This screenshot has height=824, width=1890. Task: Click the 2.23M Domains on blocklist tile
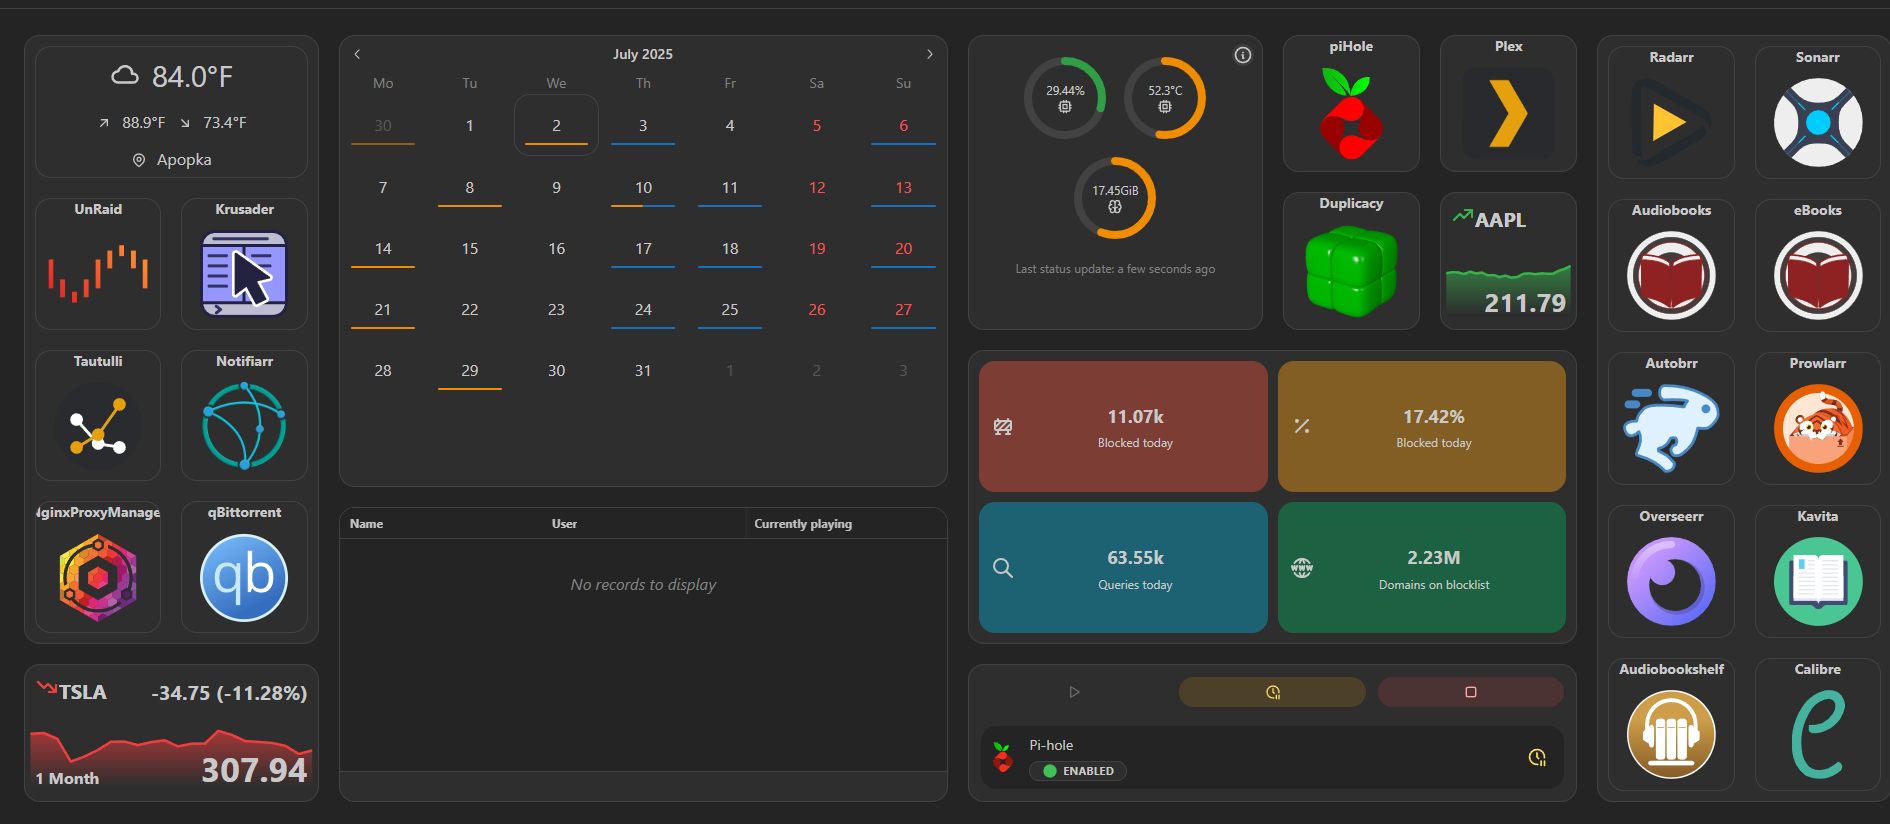(1422, 567)
